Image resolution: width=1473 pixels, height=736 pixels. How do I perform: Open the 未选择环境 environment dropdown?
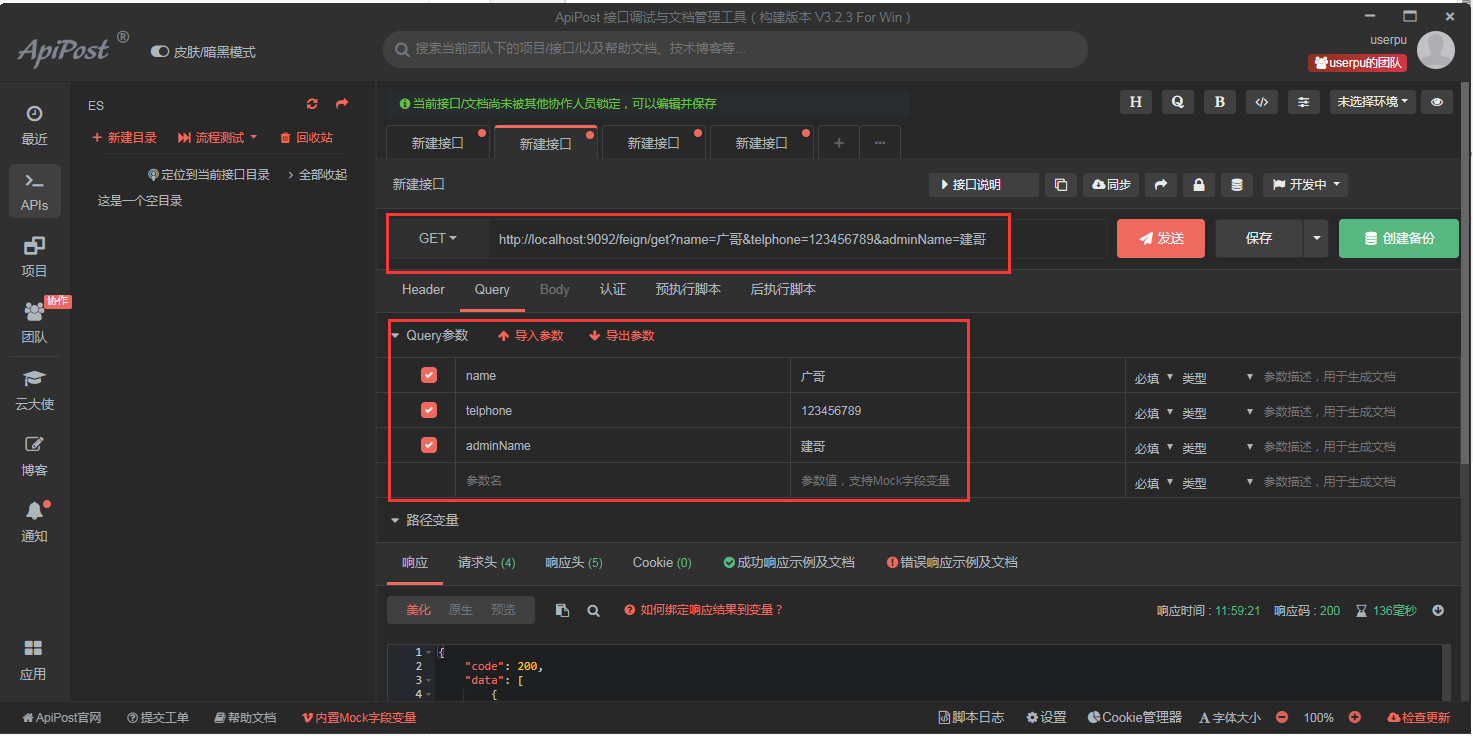point(1371,101)
